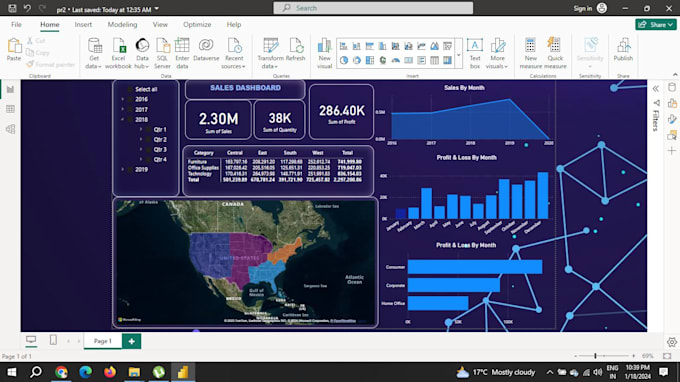Select the treemap visual in gallery
The image size is (680, 382).
pyautogui.click(x=369, y=60)
